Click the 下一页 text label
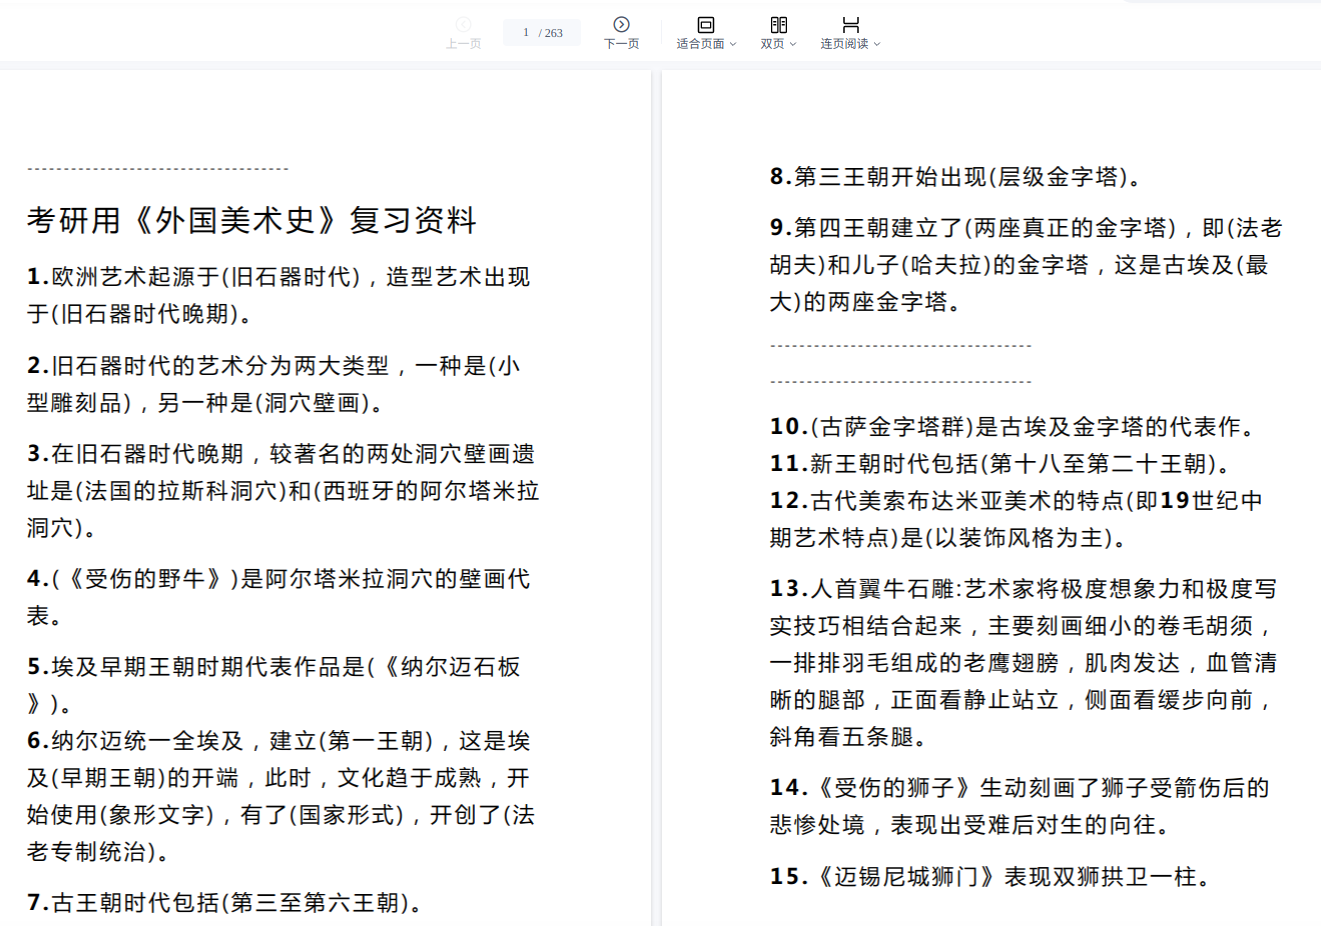Image resolution: width=1321 pixels, height=926 pixels. 621,44
